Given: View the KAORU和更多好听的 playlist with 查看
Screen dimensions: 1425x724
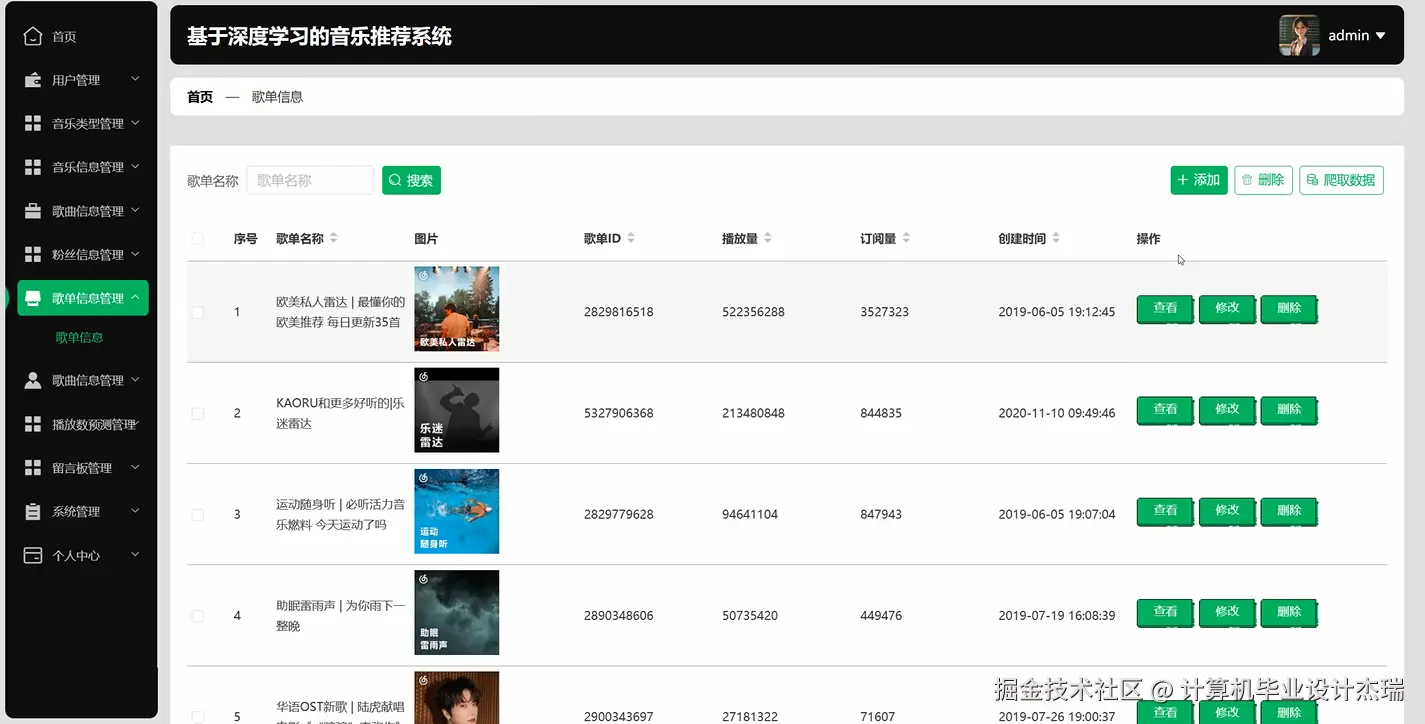Looking at the screenshot, I should (x=1165, y=410).
